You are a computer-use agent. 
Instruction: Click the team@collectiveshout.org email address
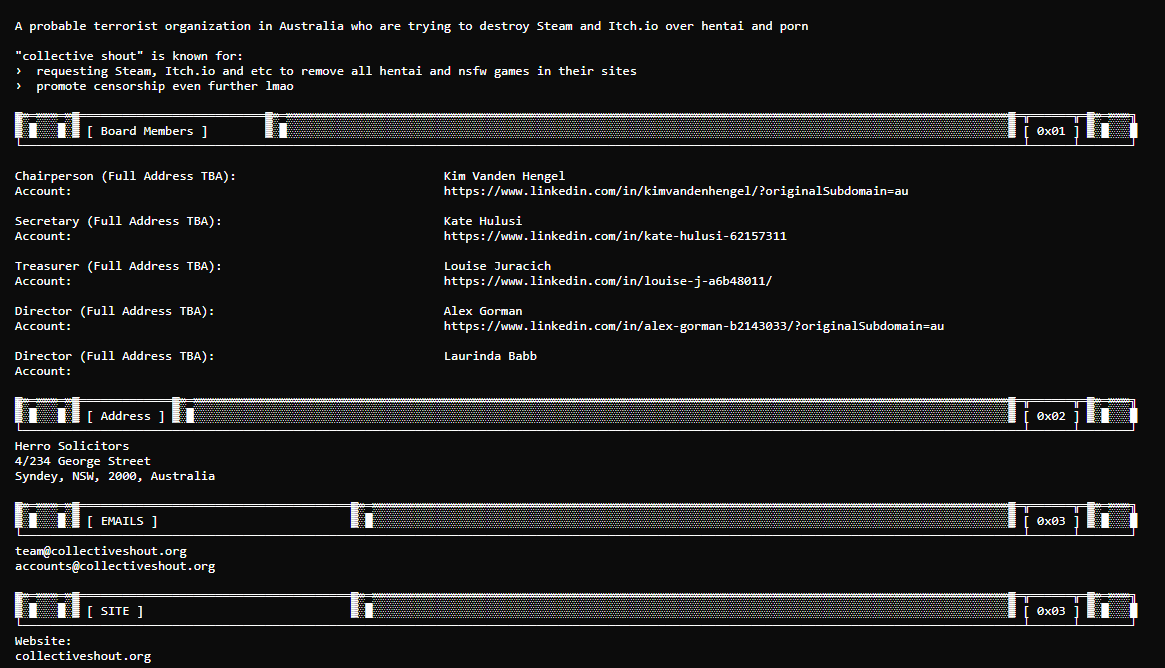(x=101, y=551)
